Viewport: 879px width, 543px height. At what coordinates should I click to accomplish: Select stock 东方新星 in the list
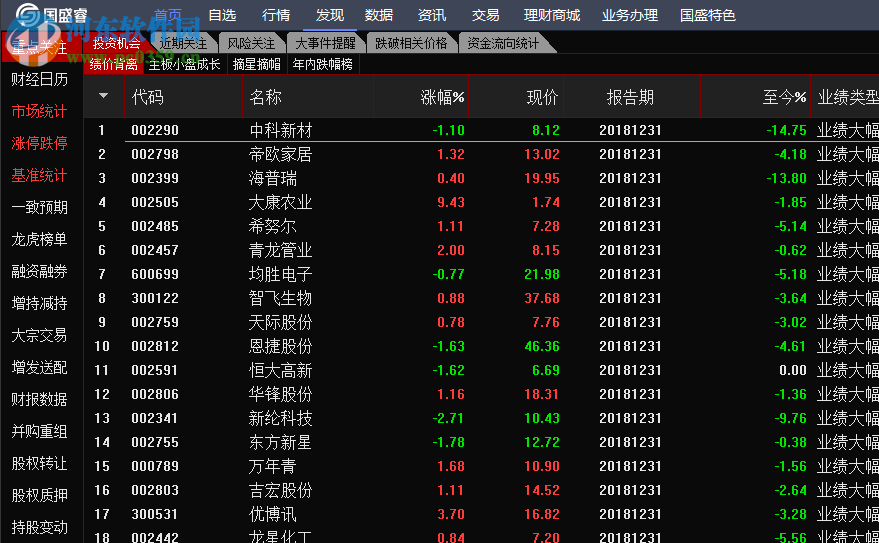click(280, 443)
